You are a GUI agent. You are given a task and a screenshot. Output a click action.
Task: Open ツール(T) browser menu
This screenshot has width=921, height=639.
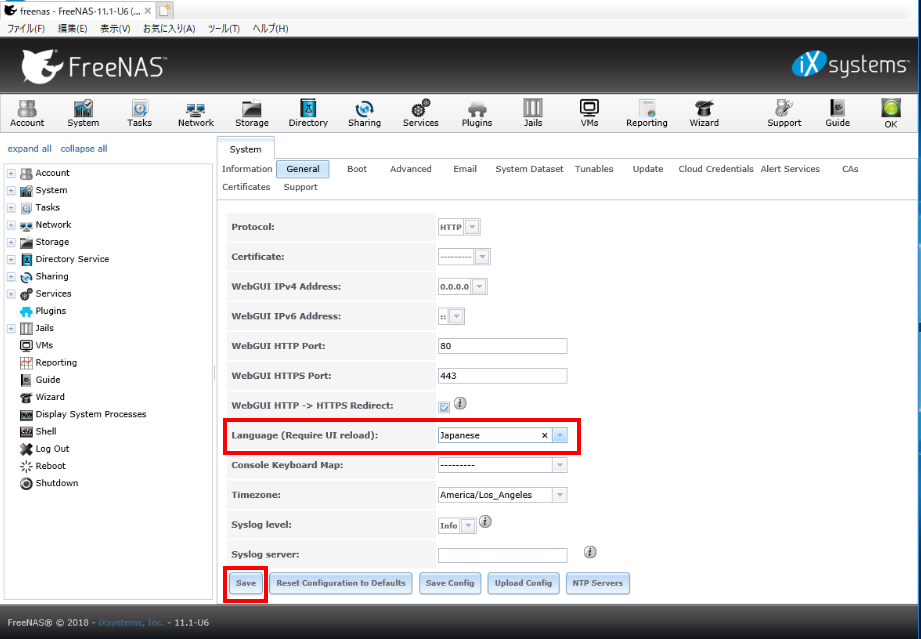point(224,28)
